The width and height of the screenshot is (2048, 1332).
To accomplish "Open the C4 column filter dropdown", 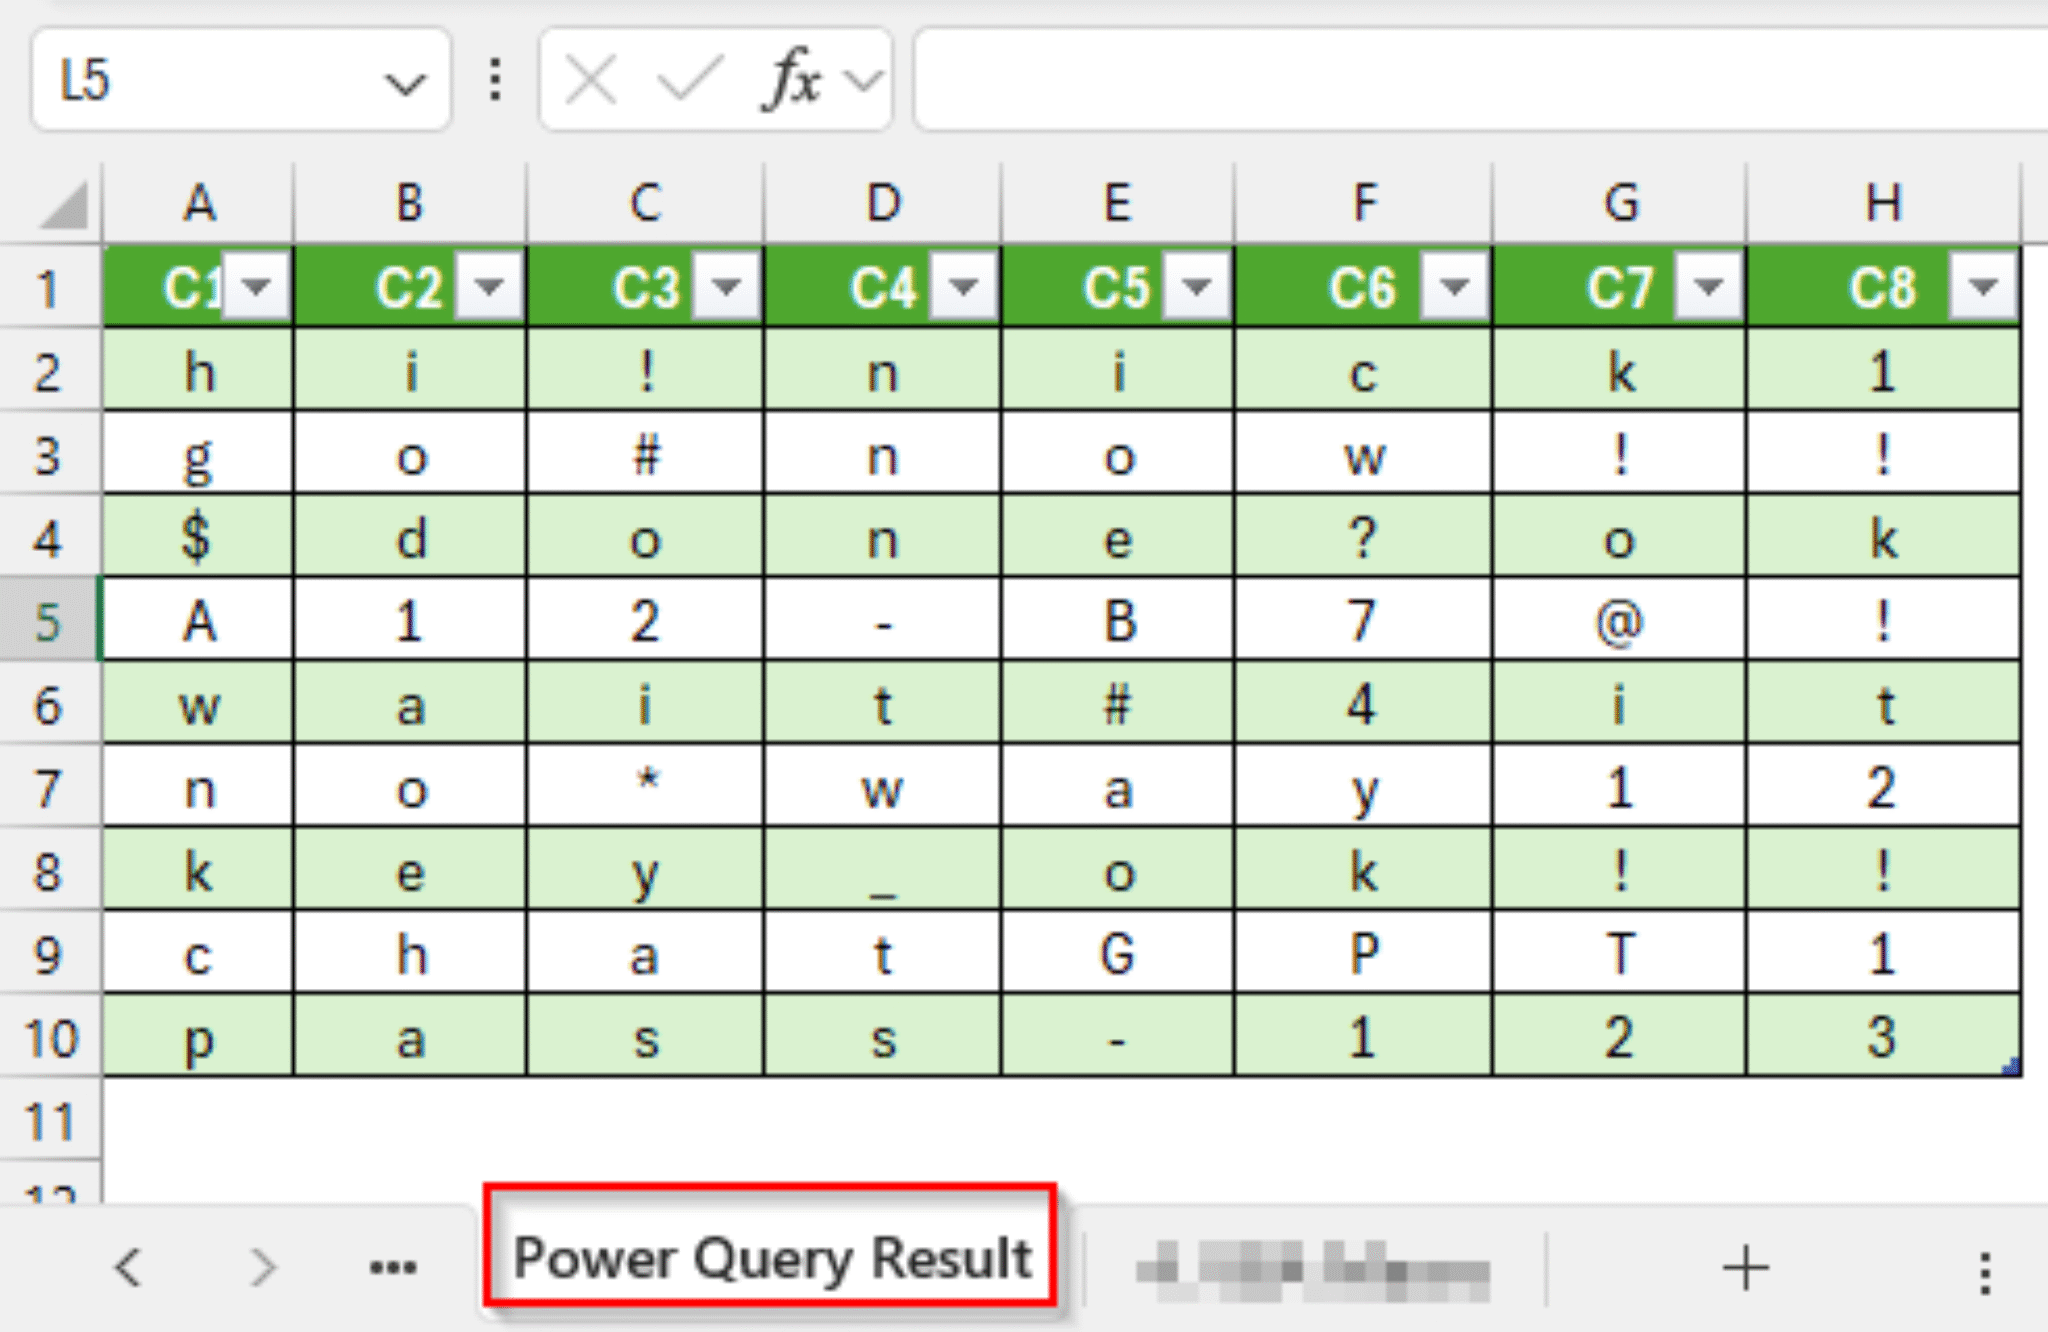I will coord(962,288).
